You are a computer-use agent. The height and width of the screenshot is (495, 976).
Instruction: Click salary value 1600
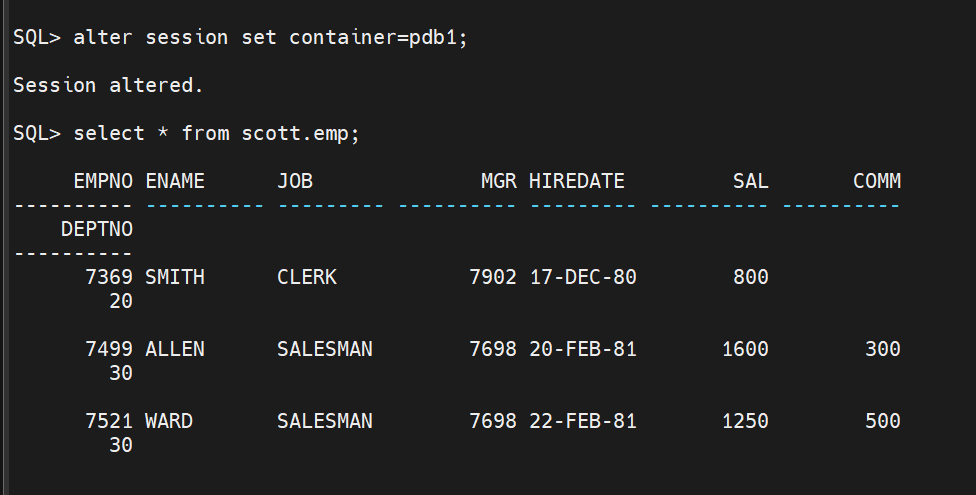745,349
